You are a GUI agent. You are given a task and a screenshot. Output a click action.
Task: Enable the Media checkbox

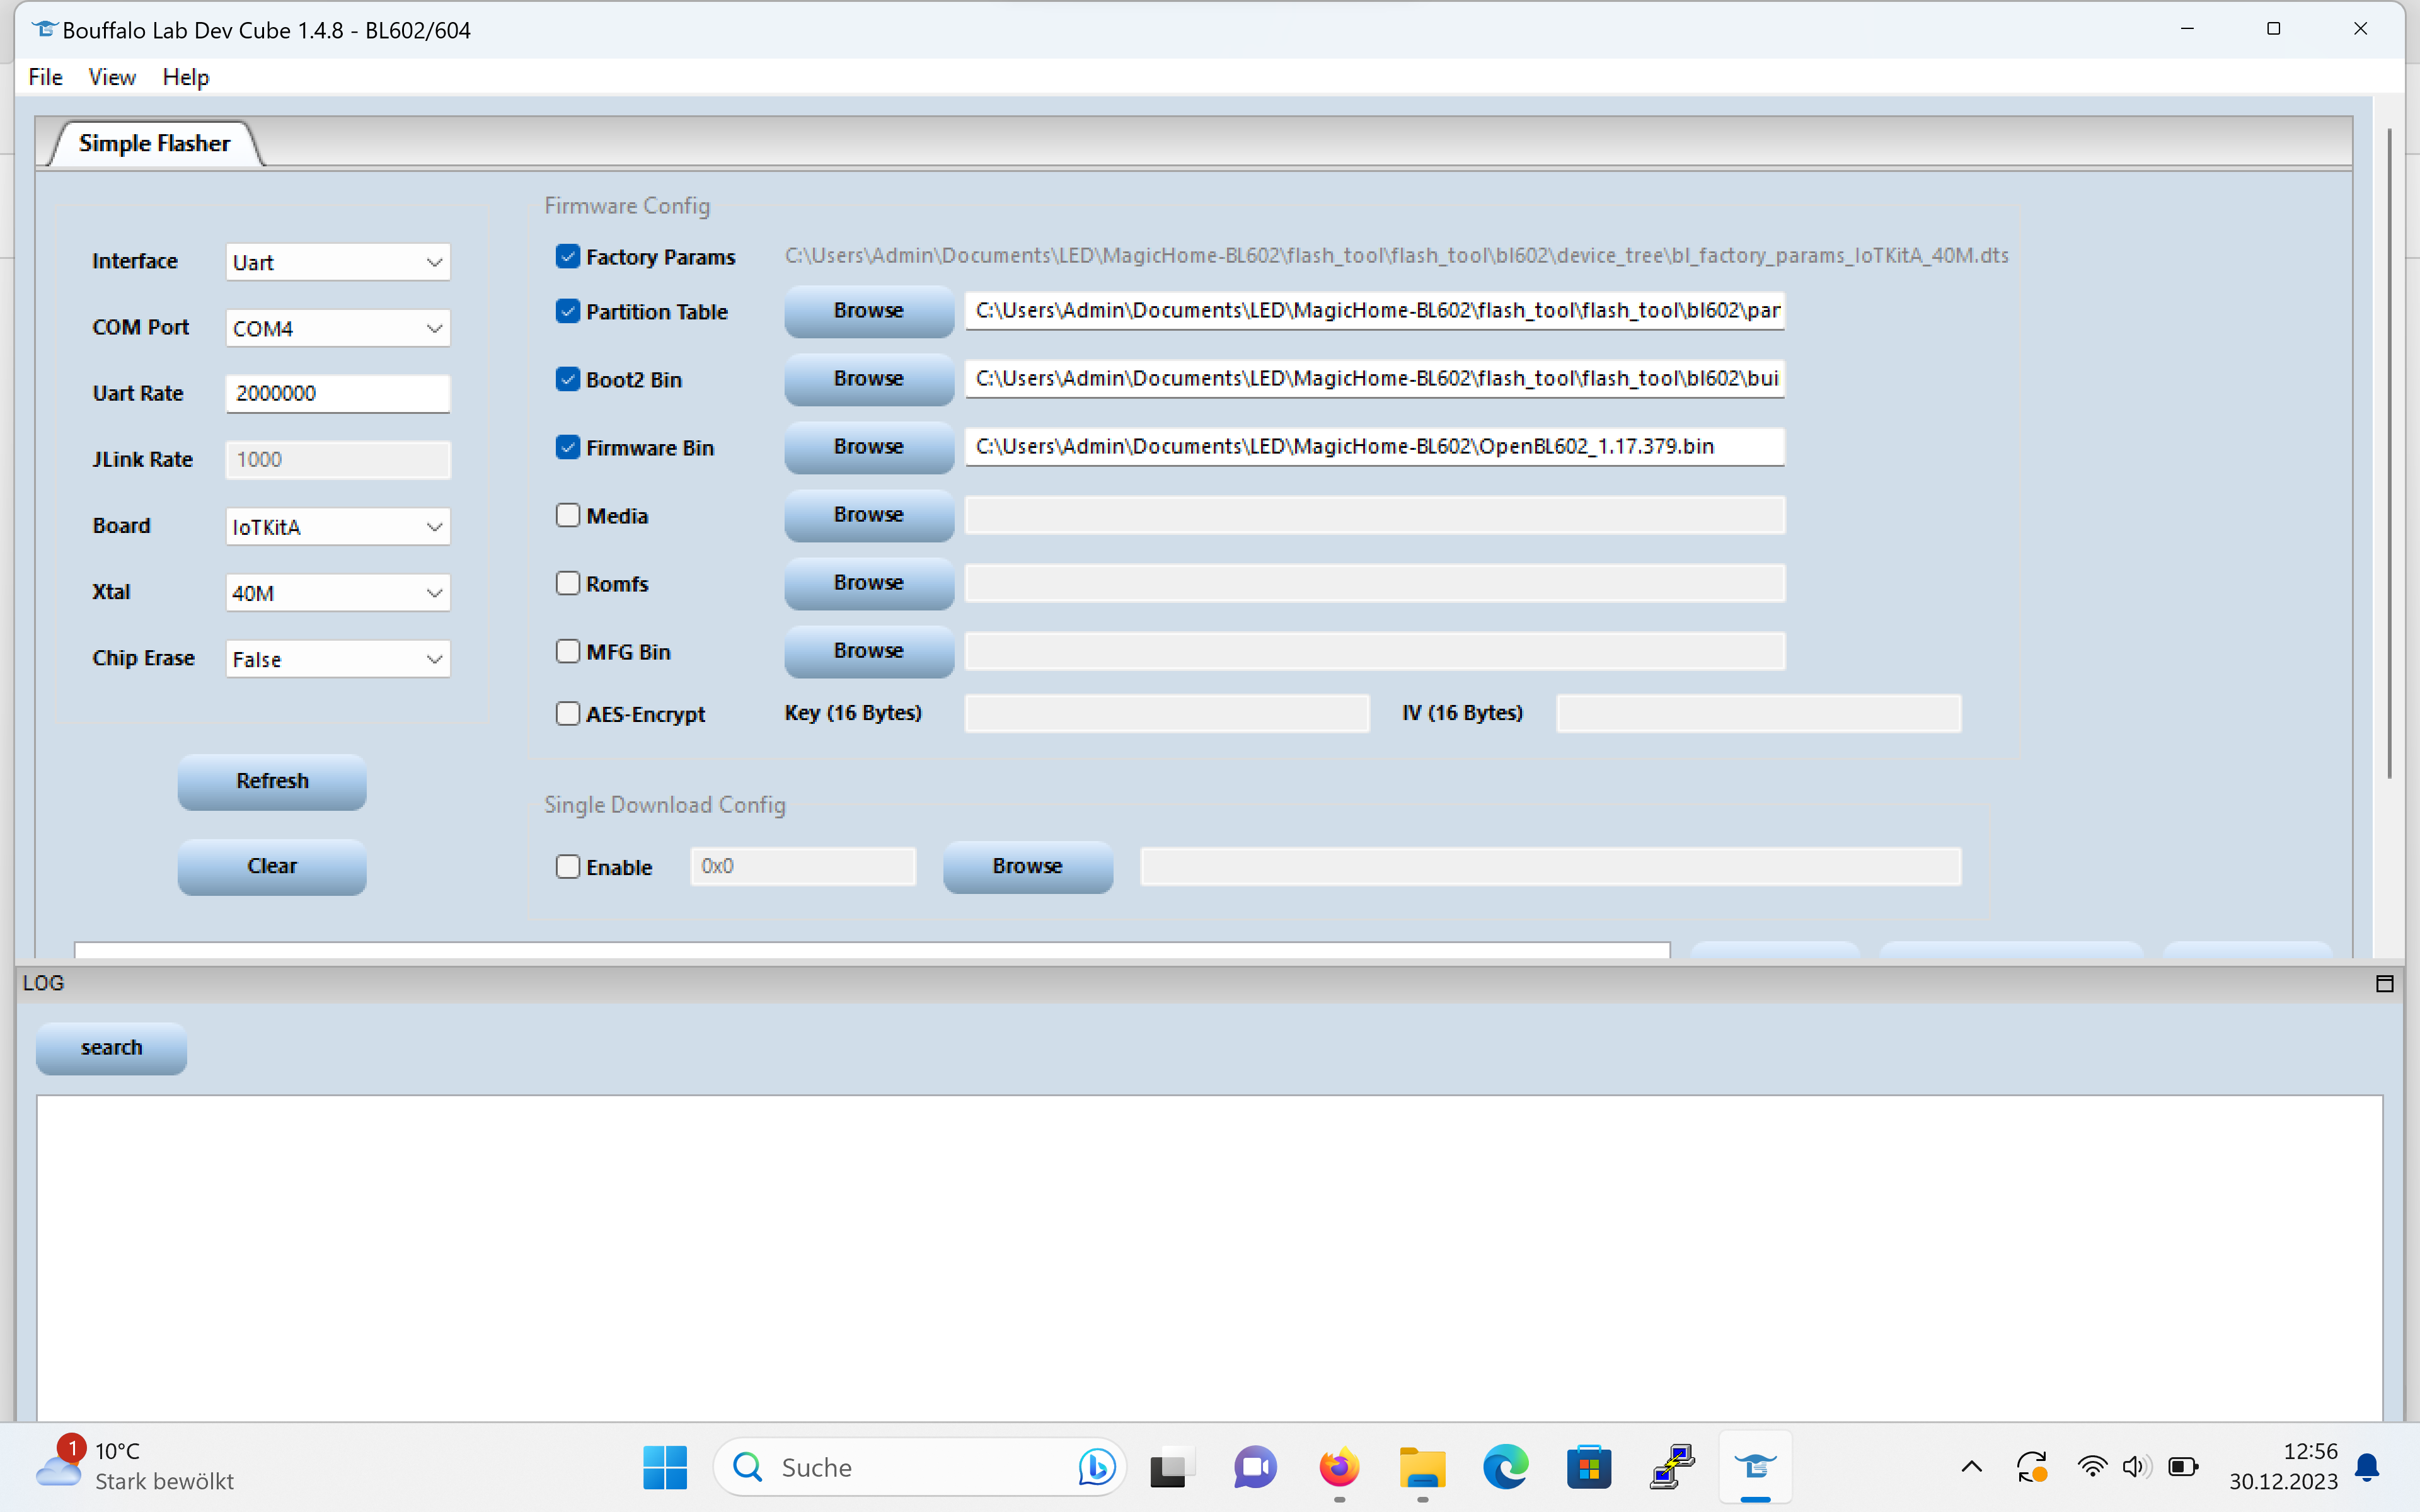click(x=567, y=515)
